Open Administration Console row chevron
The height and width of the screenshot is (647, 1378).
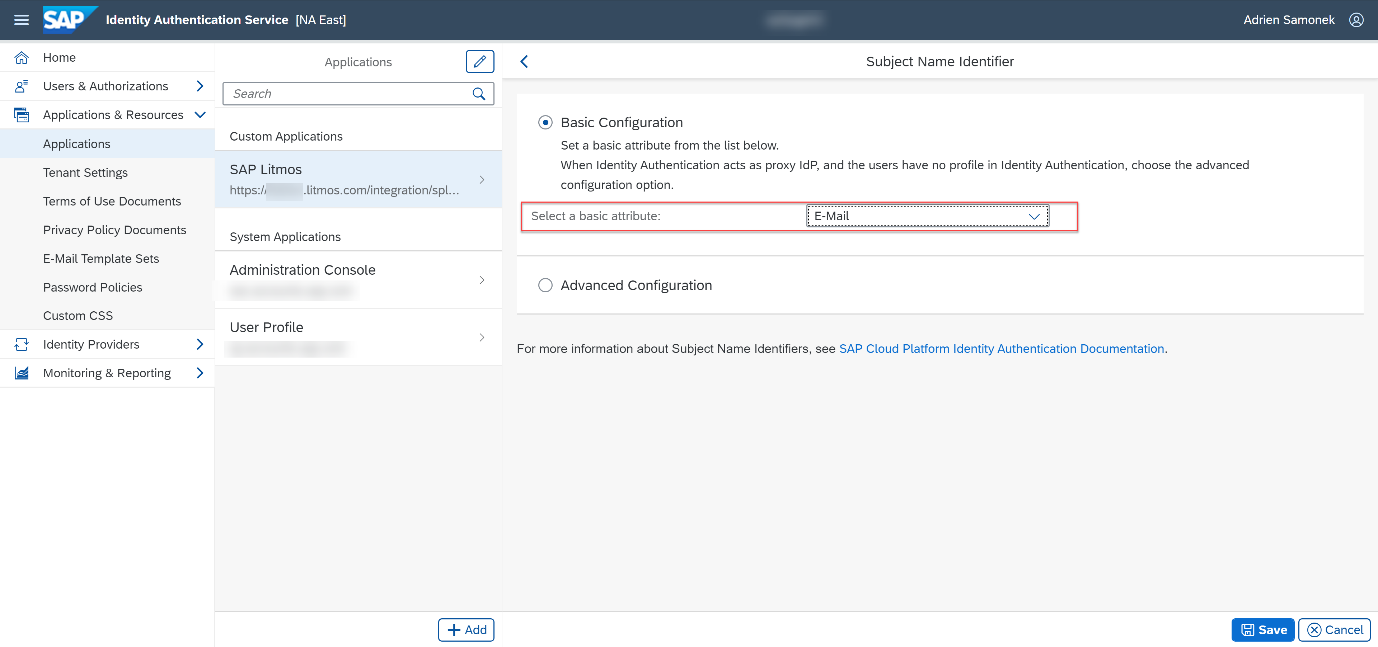point(482,280)
